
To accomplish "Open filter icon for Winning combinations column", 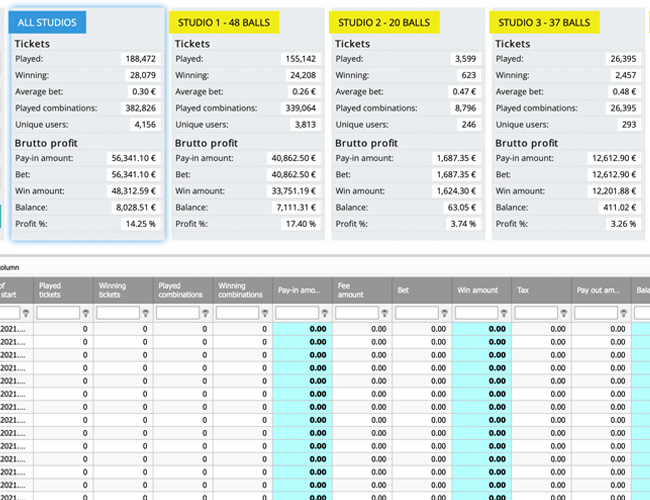I will tap(265, 313).
